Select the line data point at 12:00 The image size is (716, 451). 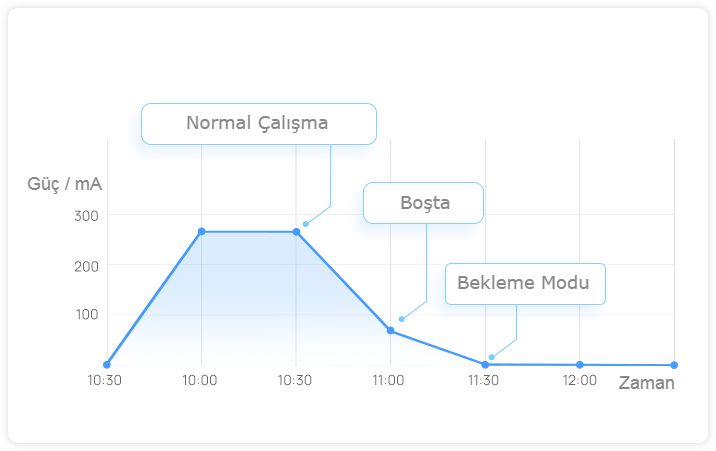pyautogui.click(x=580, y=365)
